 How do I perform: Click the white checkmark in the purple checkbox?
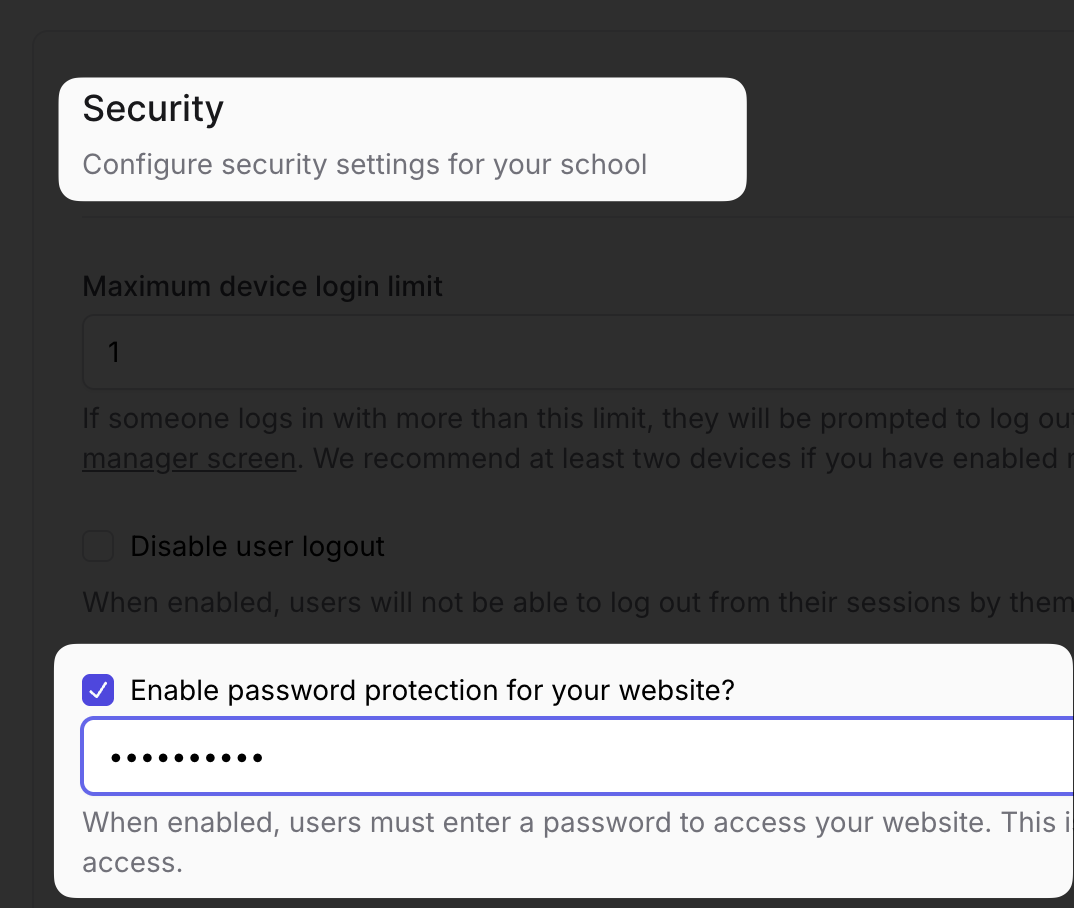pos(98,690)
